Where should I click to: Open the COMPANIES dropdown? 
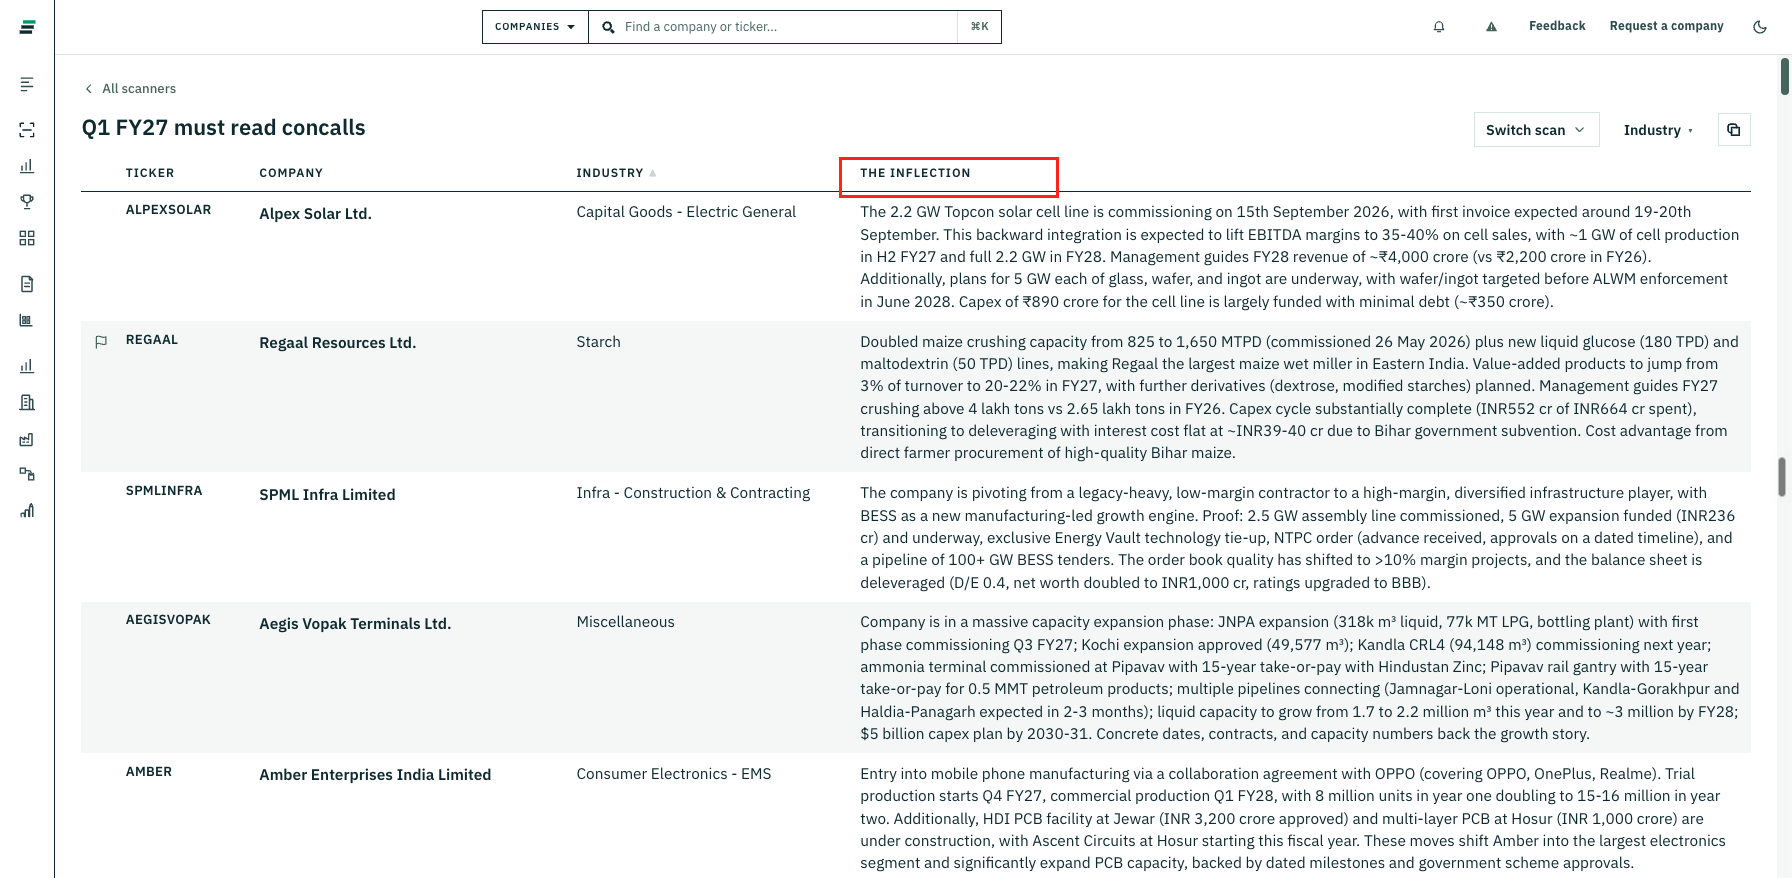[535, 27]
